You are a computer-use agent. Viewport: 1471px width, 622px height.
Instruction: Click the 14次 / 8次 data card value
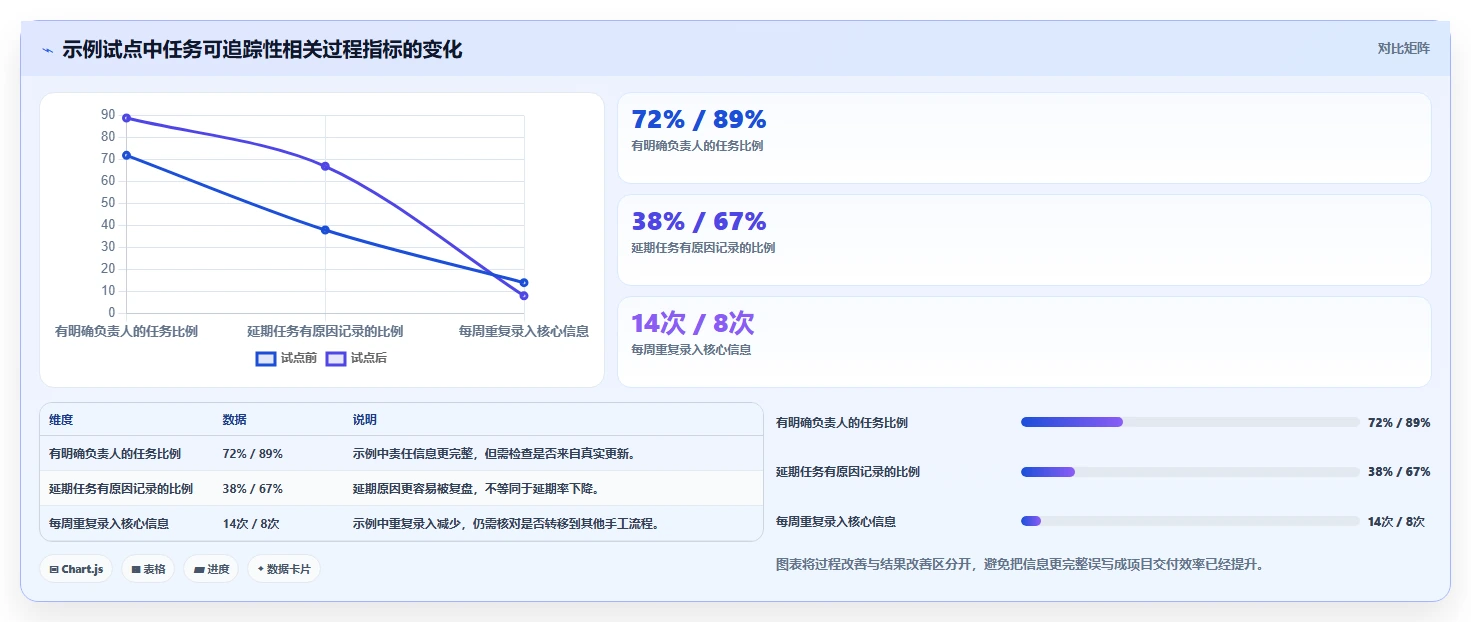(693, 324)
